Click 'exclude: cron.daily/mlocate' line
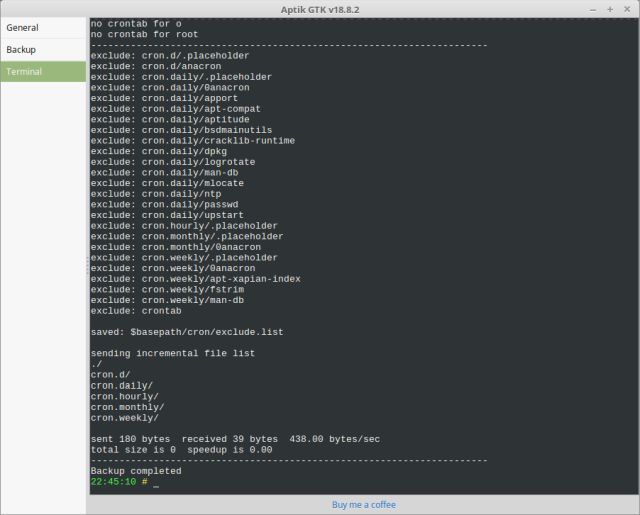Image resolution: width=640 pixels, height=515 pixels. click(x=167, y=183)
